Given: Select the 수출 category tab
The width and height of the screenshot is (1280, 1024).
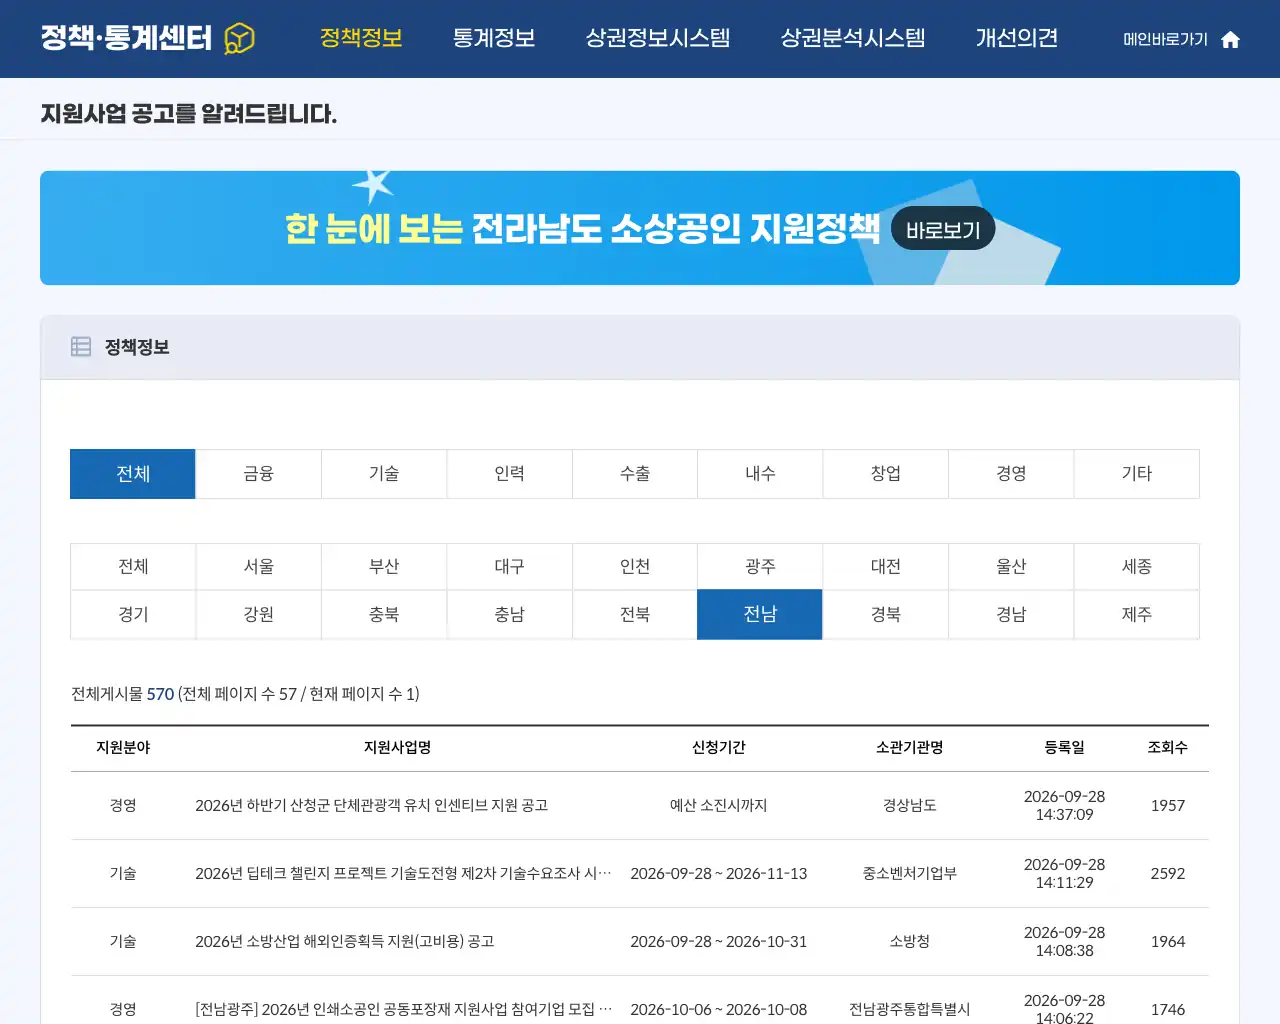Looking at the screenshot, I should 635,474.
